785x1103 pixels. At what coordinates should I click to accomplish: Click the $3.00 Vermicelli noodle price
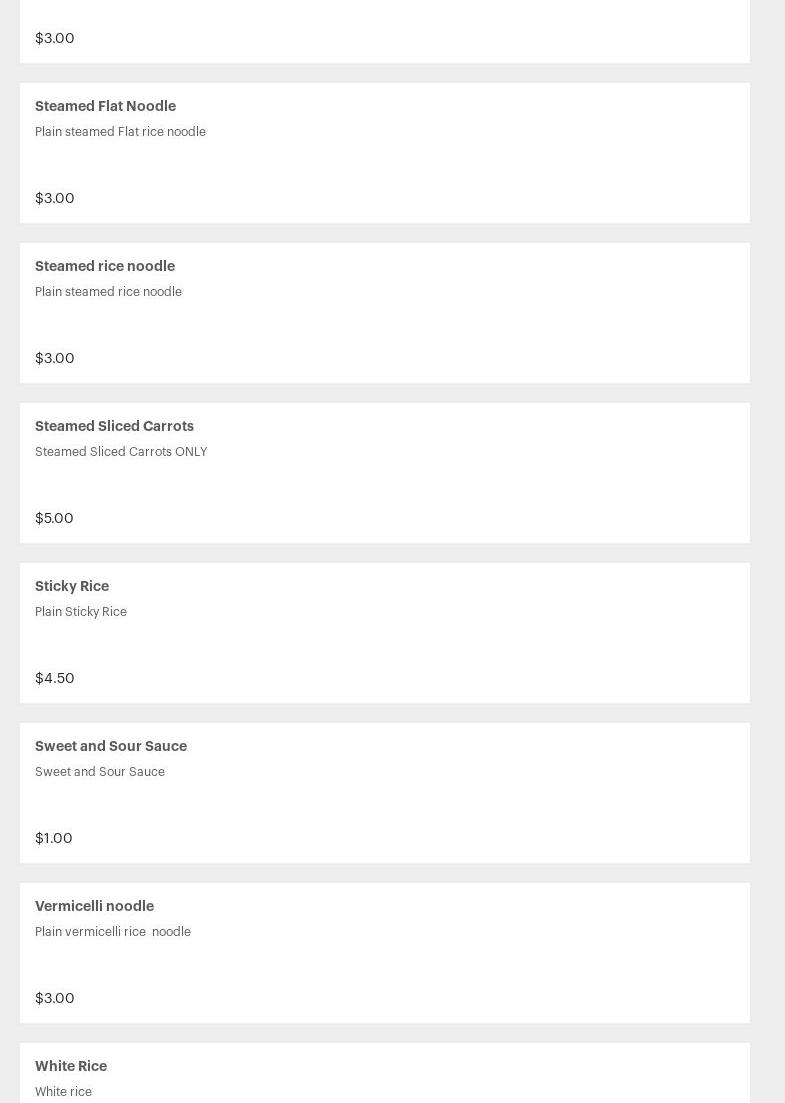[55, 997]
